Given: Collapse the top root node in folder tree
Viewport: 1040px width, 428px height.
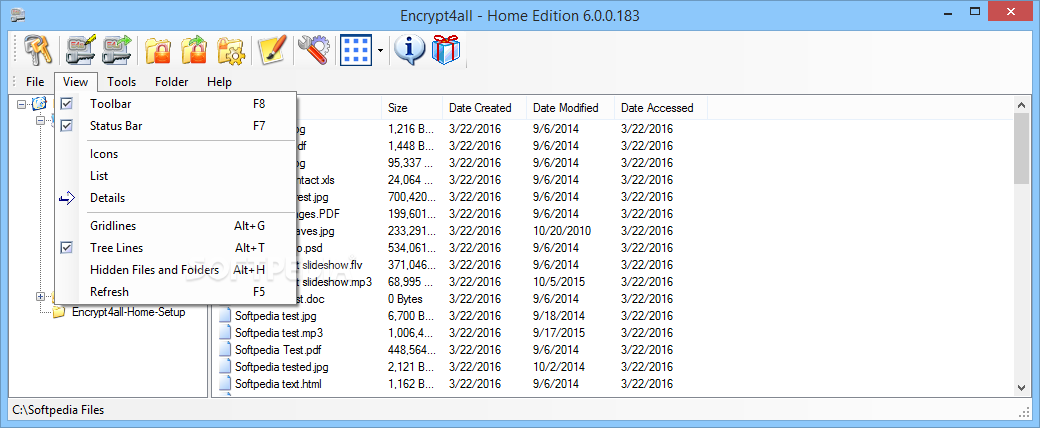Looking at the screenshot, I should point(21,104).
